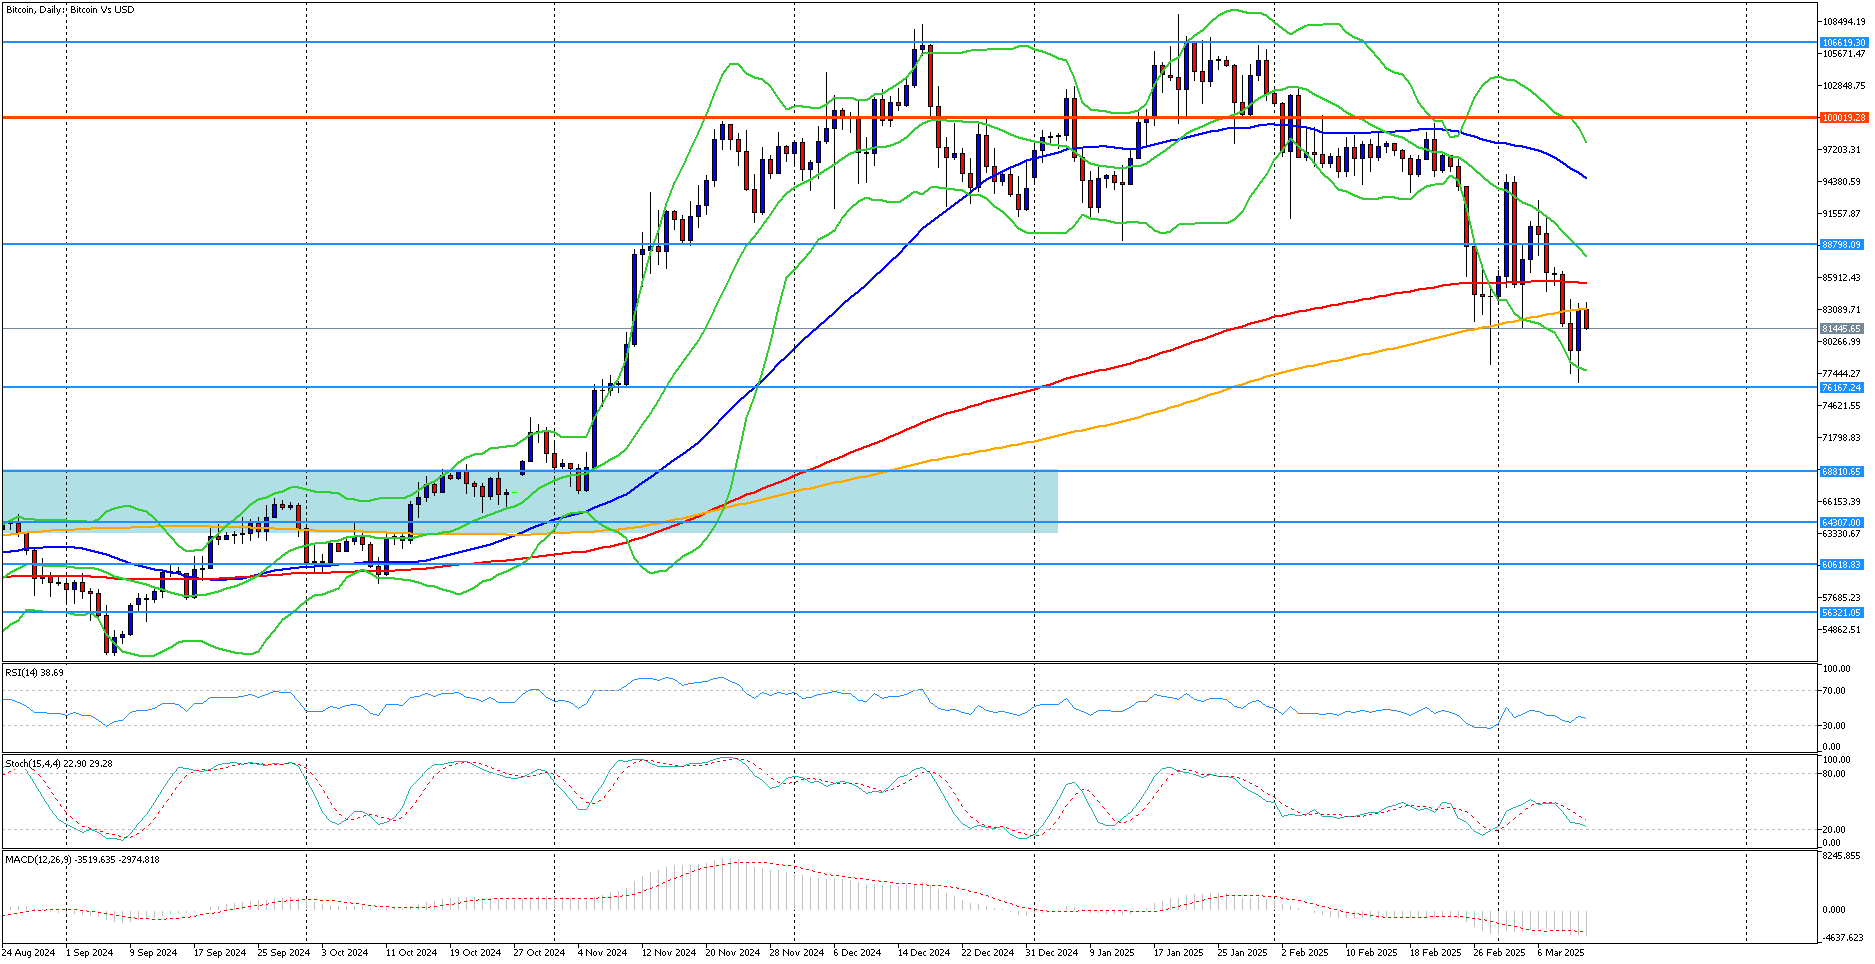Click the '9 Jan 2025' date label
The height and width of the screenshot is (964, 1875).
coord(1113,953)
